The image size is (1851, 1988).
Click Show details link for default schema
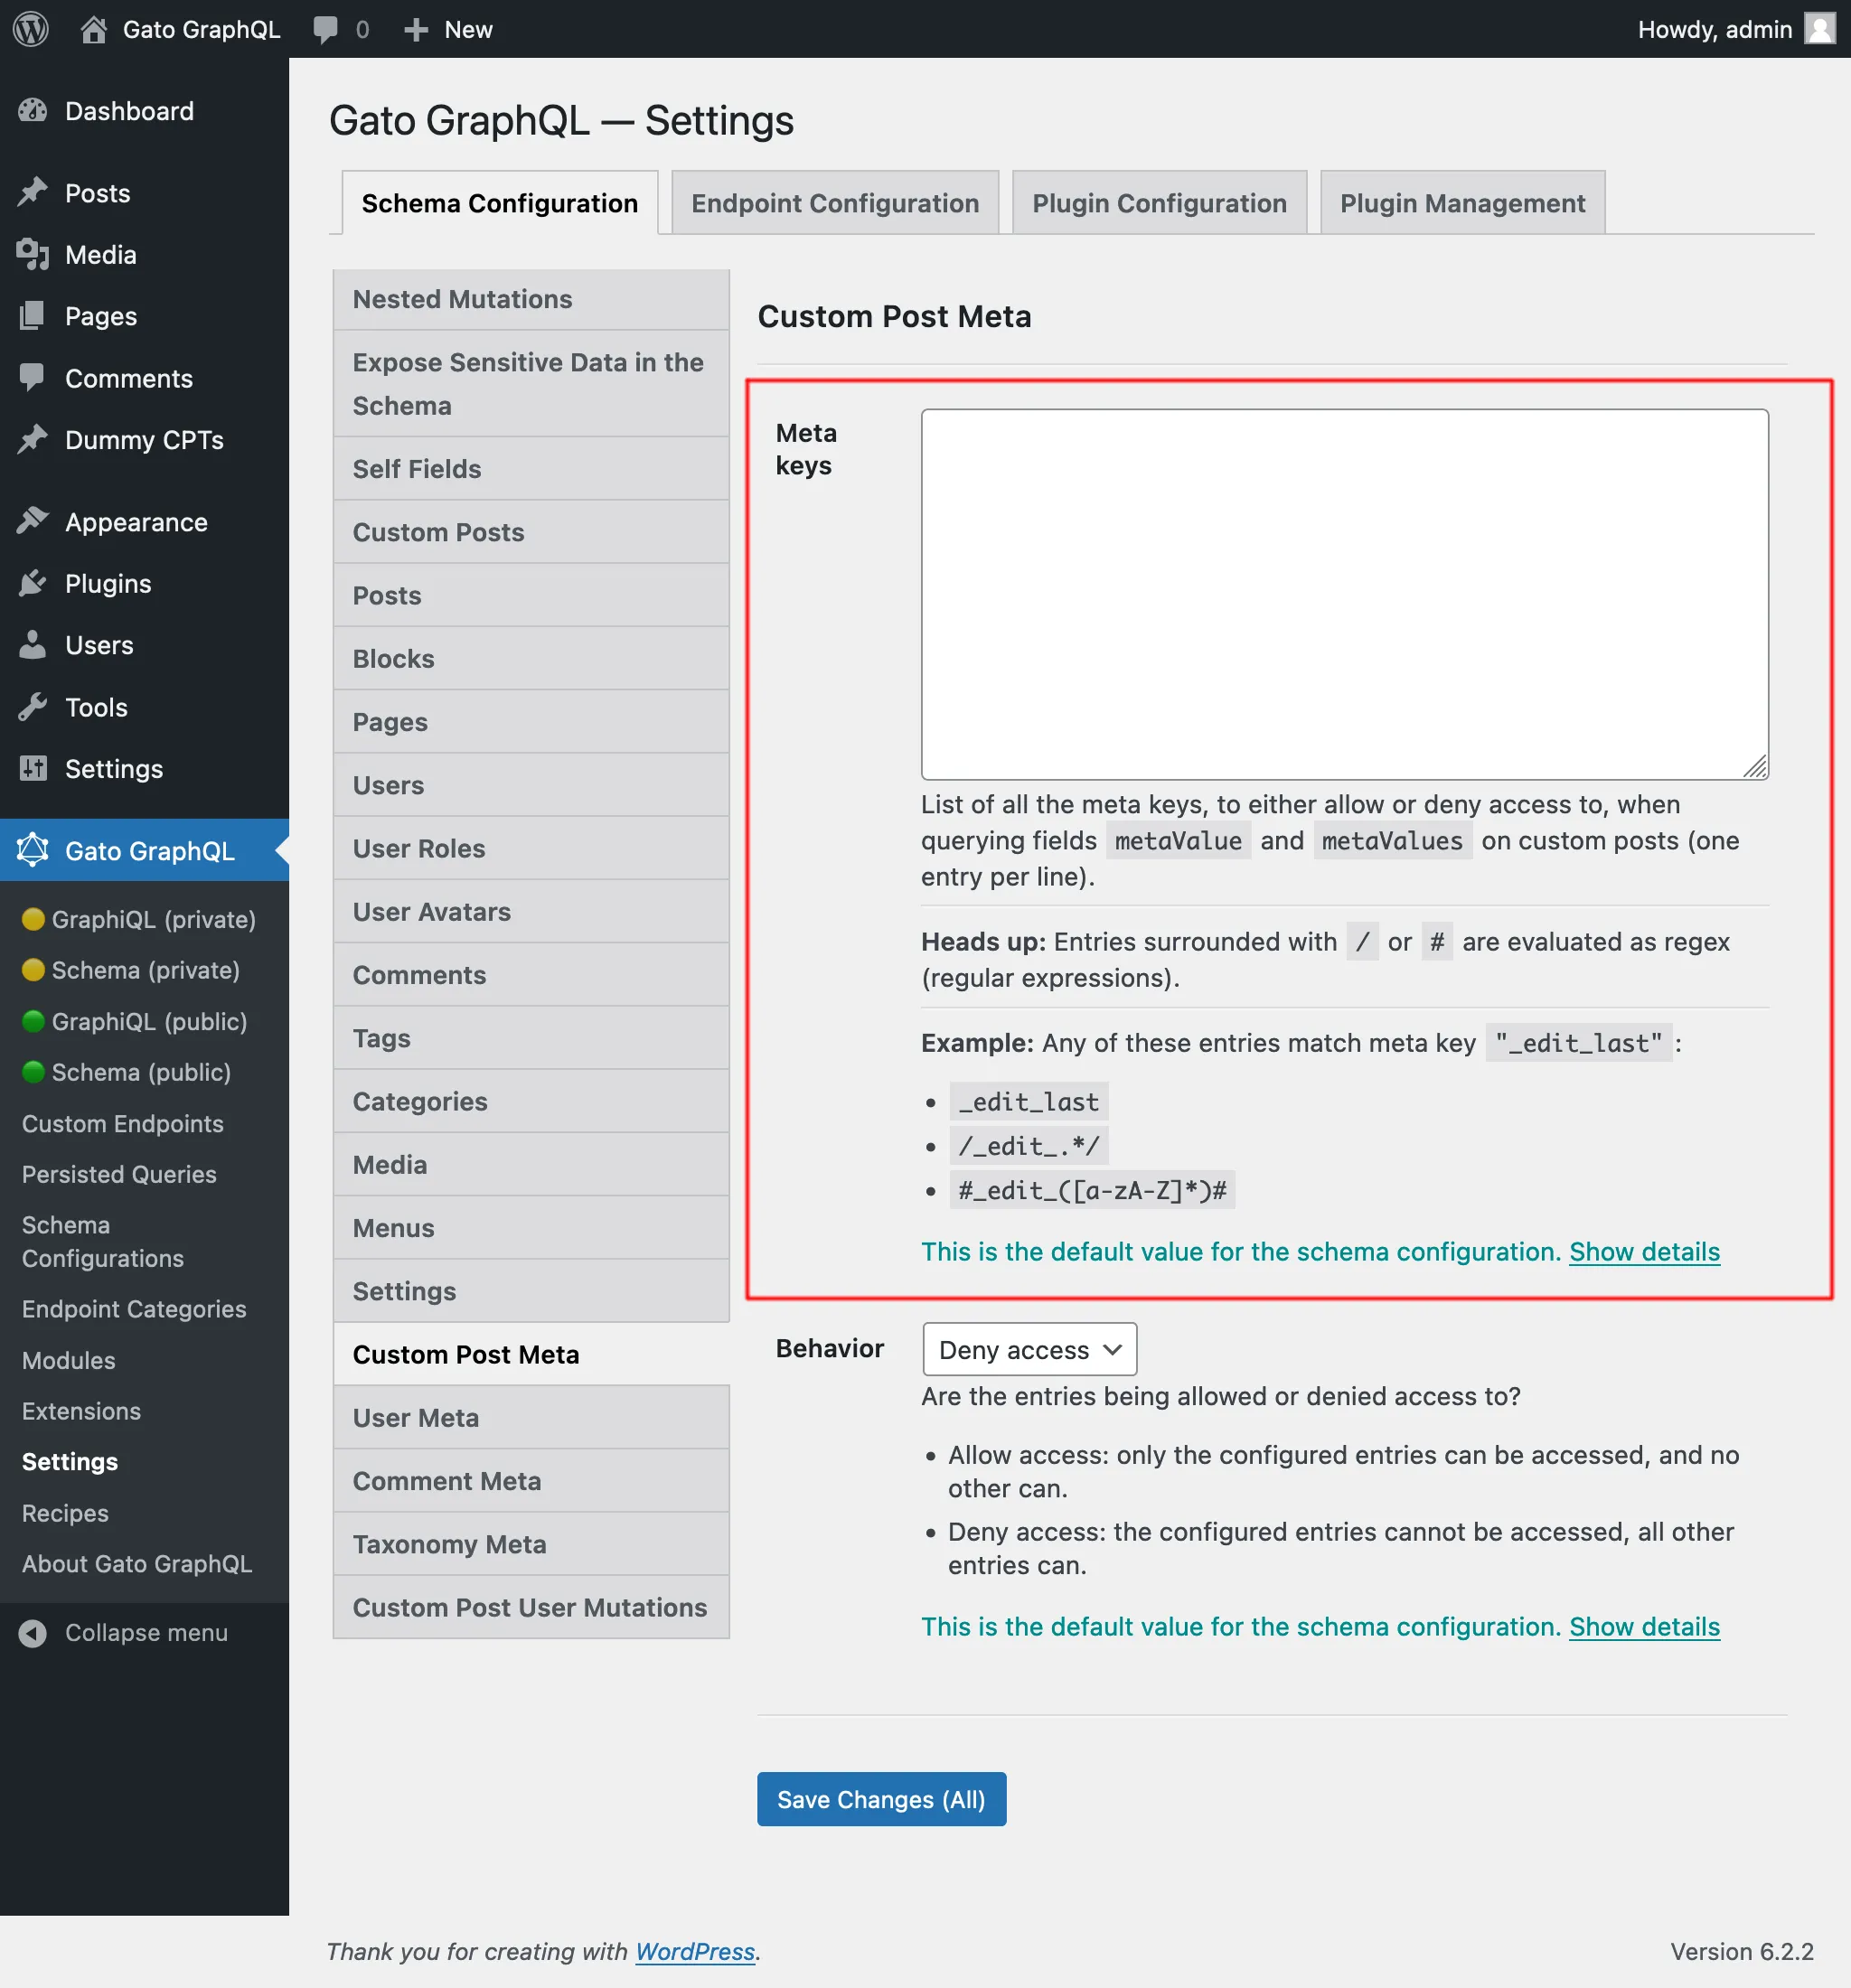(1642, 1252)
